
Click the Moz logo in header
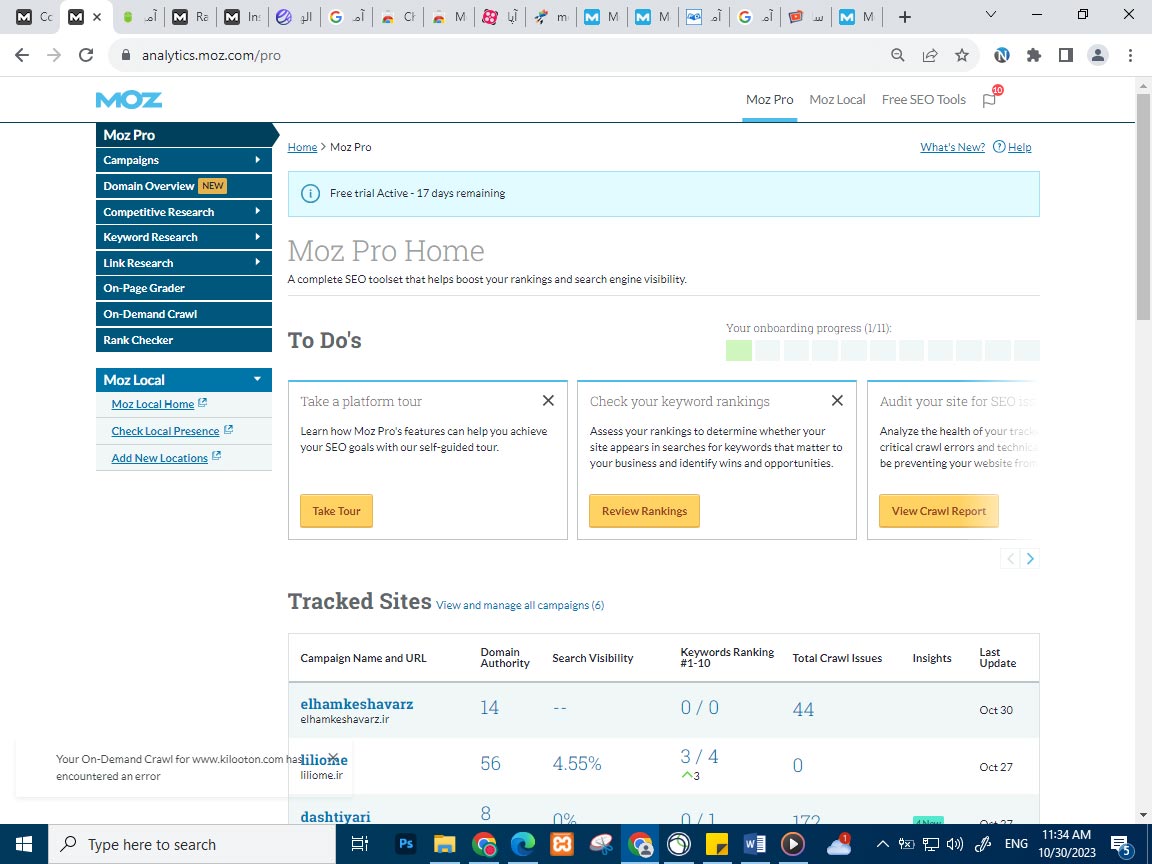click(128, 100)
